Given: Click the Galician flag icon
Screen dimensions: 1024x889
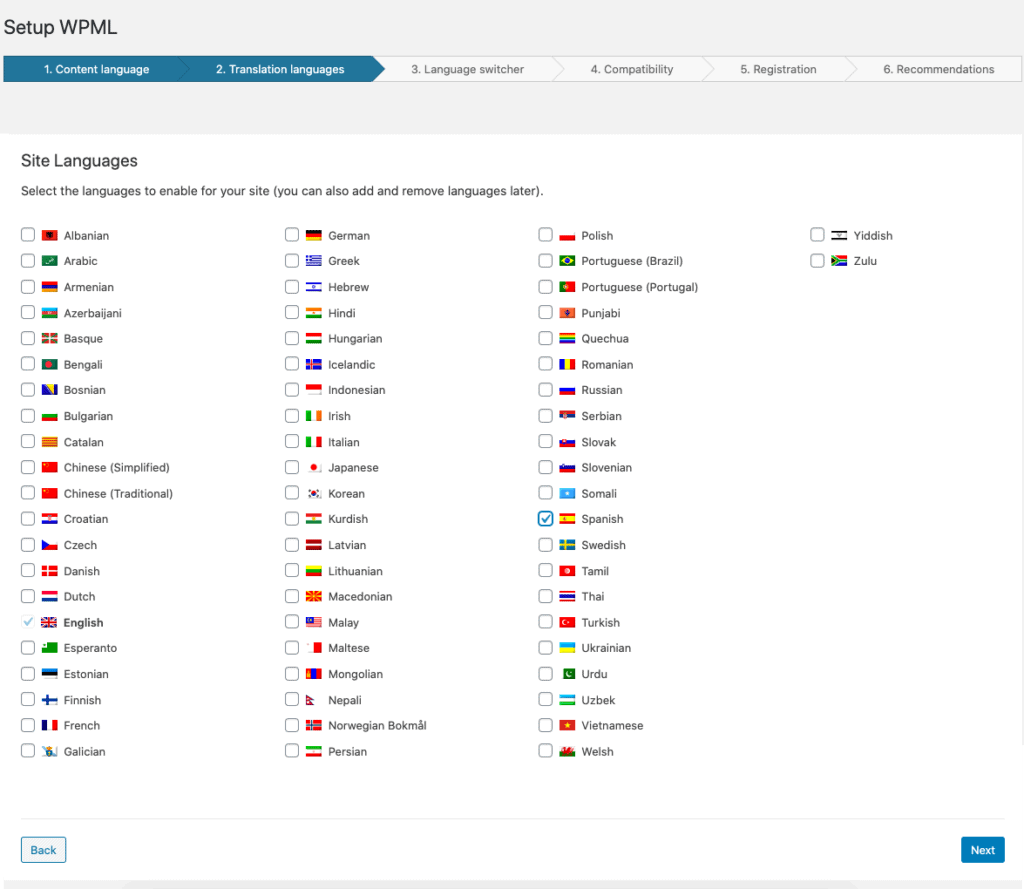Looking at the screenshot, I should click(x=50, y=751).
